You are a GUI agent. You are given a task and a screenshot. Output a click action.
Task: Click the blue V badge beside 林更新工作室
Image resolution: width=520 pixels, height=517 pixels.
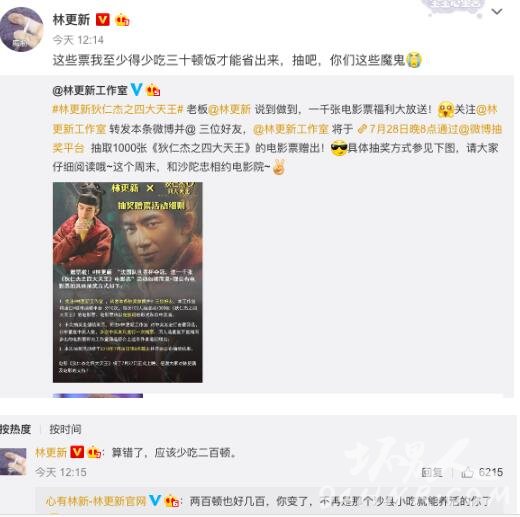pyautogui.click(x=136, y=90)
